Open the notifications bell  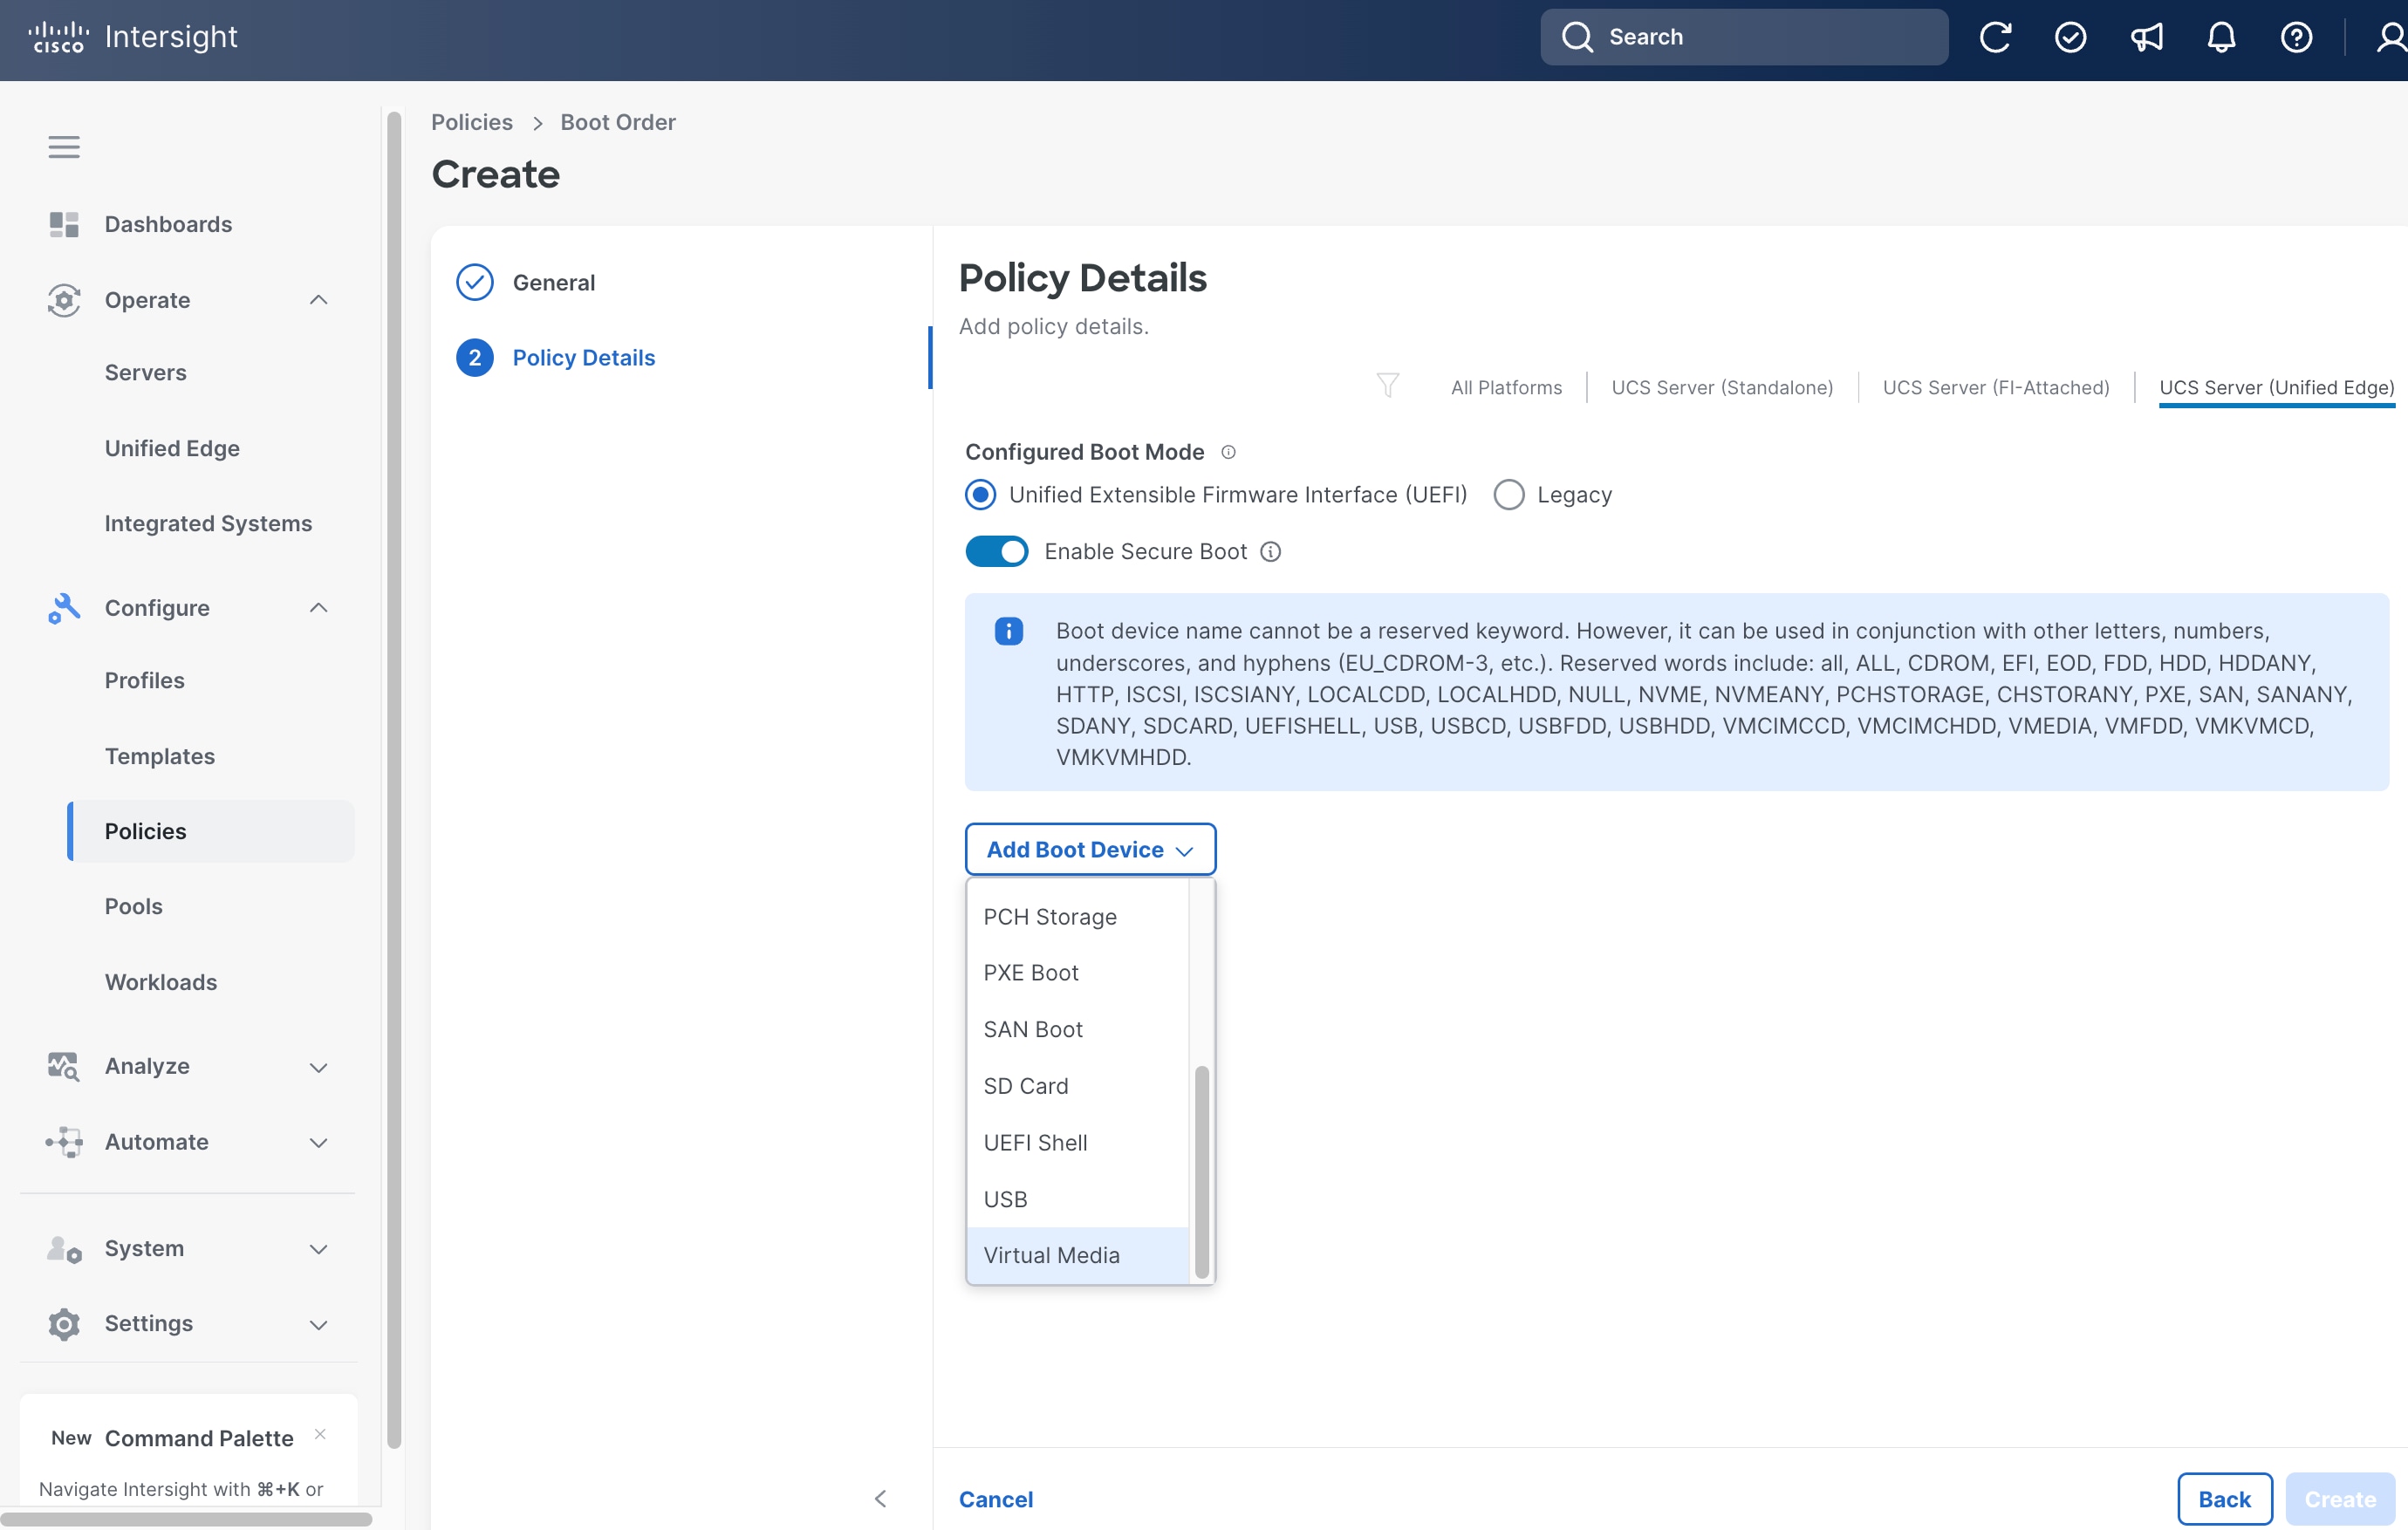pyautogui.click(x=2220, y=37)
